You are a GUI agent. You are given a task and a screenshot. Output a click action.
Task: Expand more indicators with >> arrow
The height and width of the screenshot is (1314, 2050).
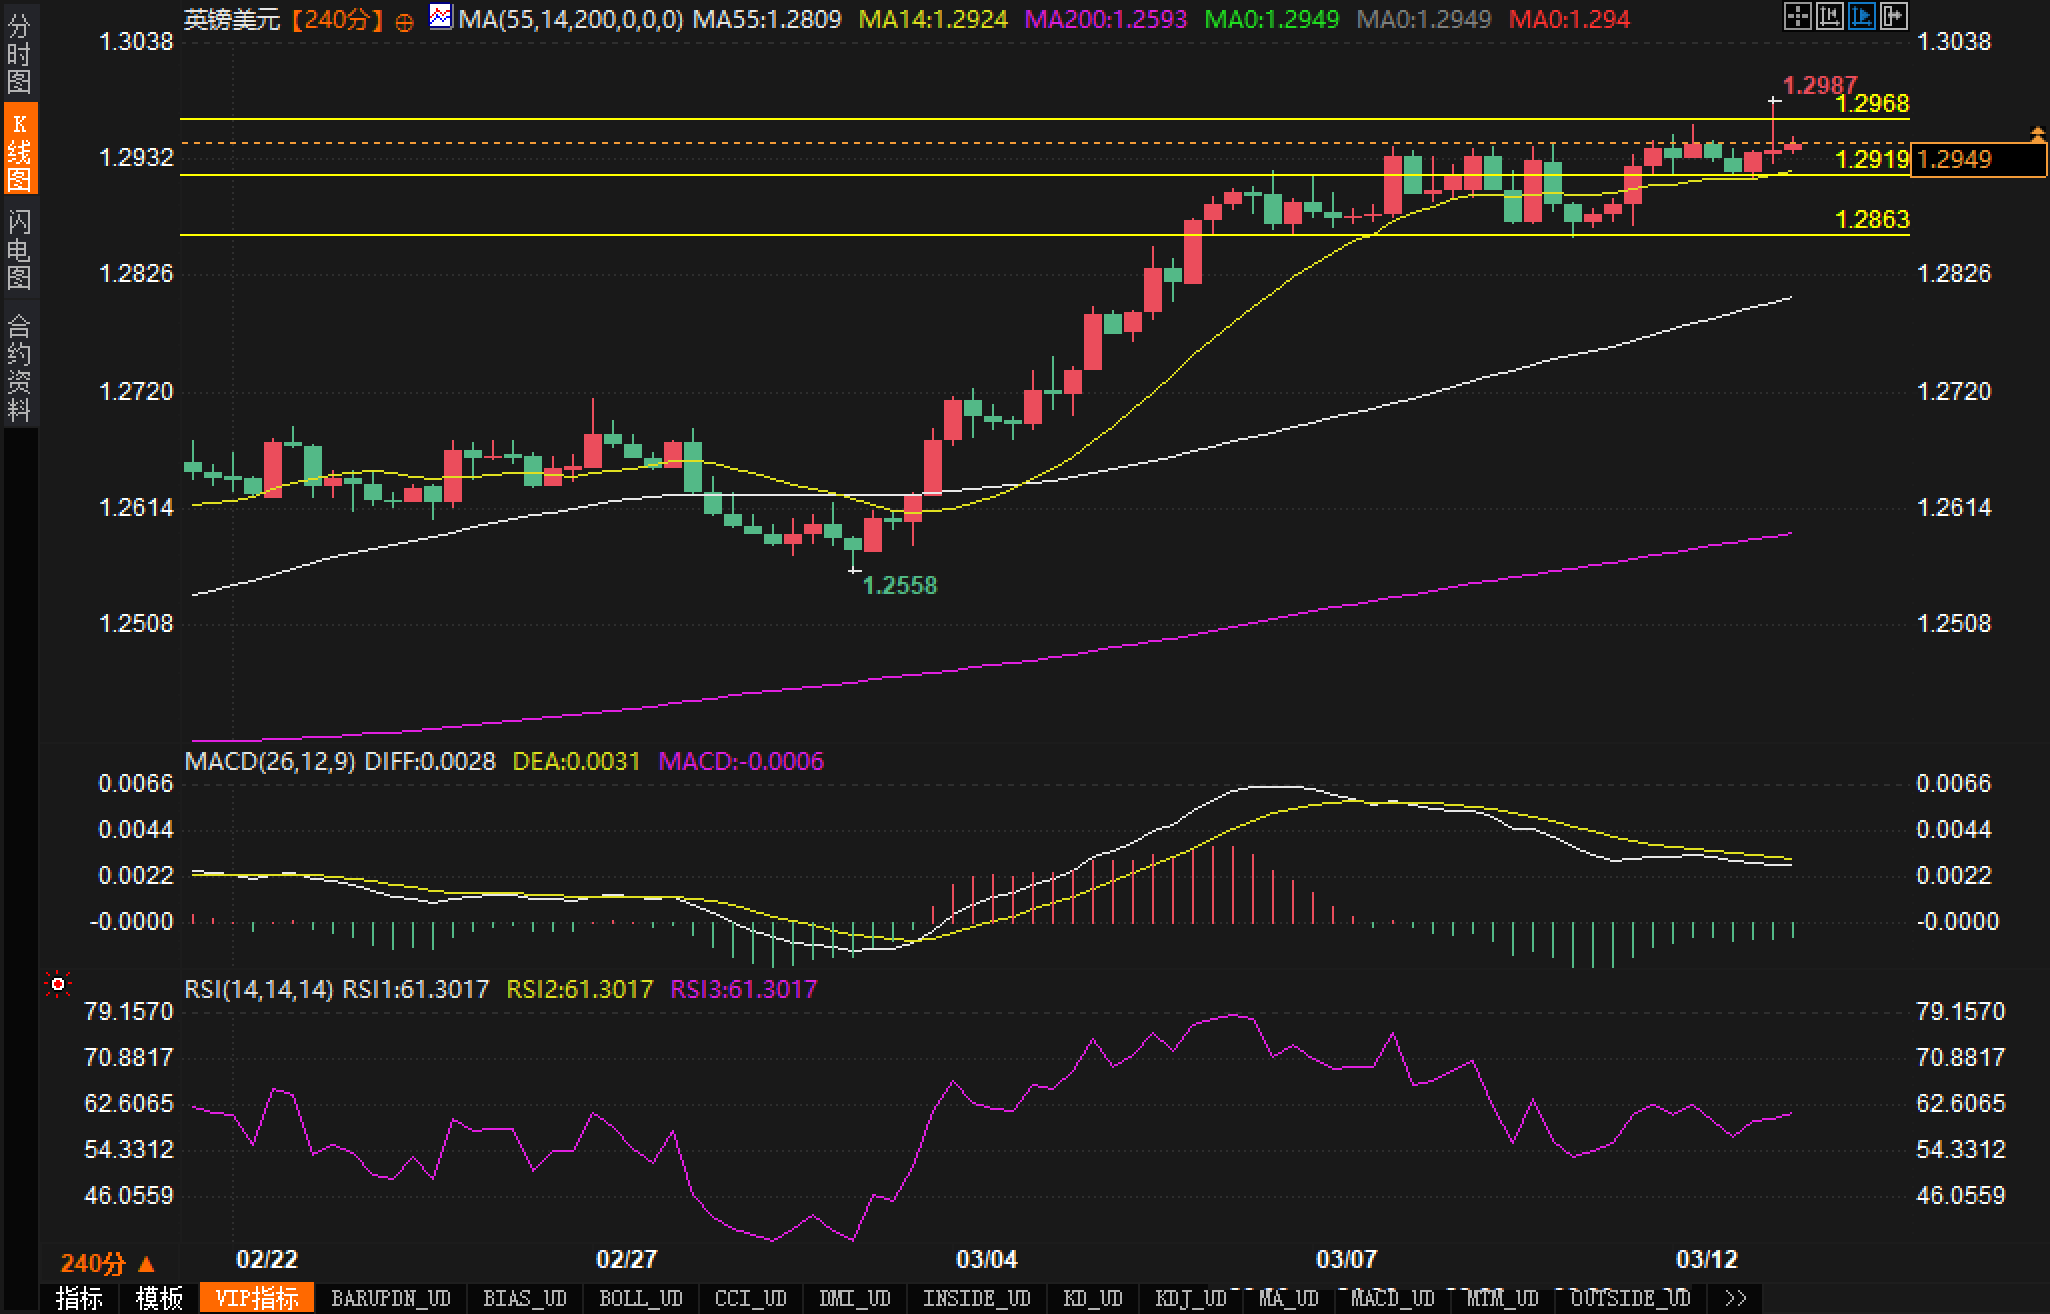click(x=1736, y=1298)
